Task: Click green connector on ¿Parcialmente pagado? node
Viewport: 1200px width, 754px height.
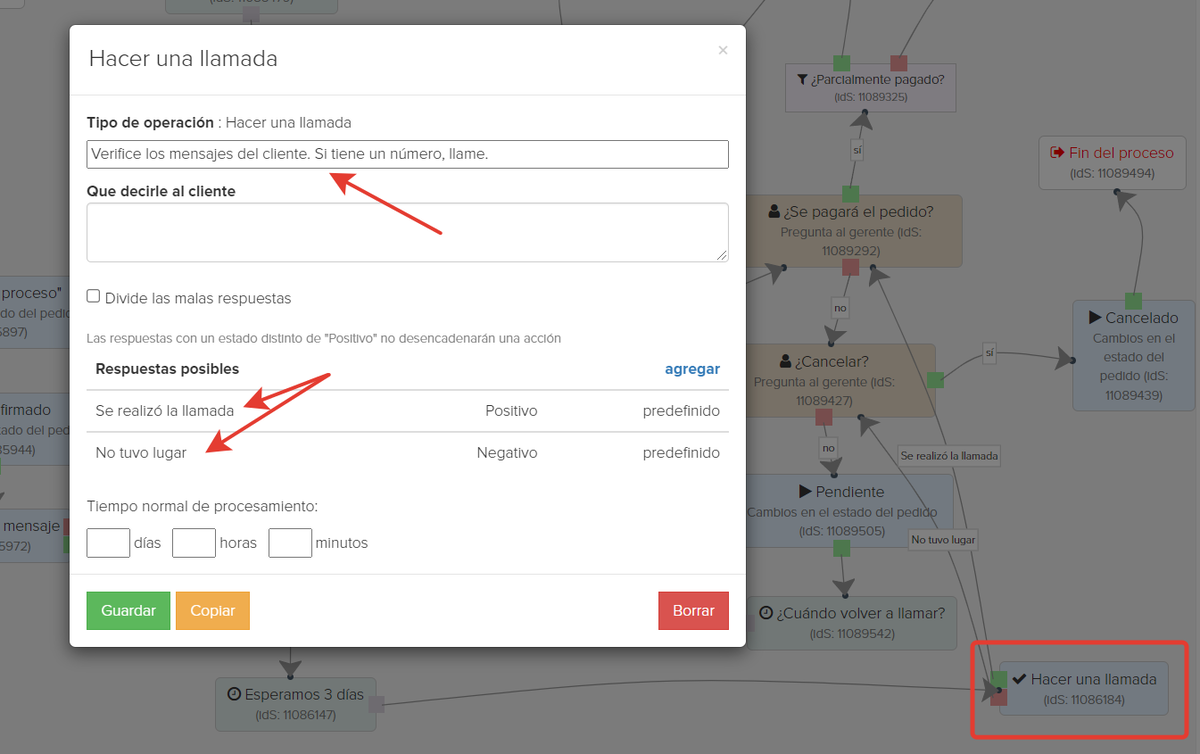Action: [x=842, y=64]
